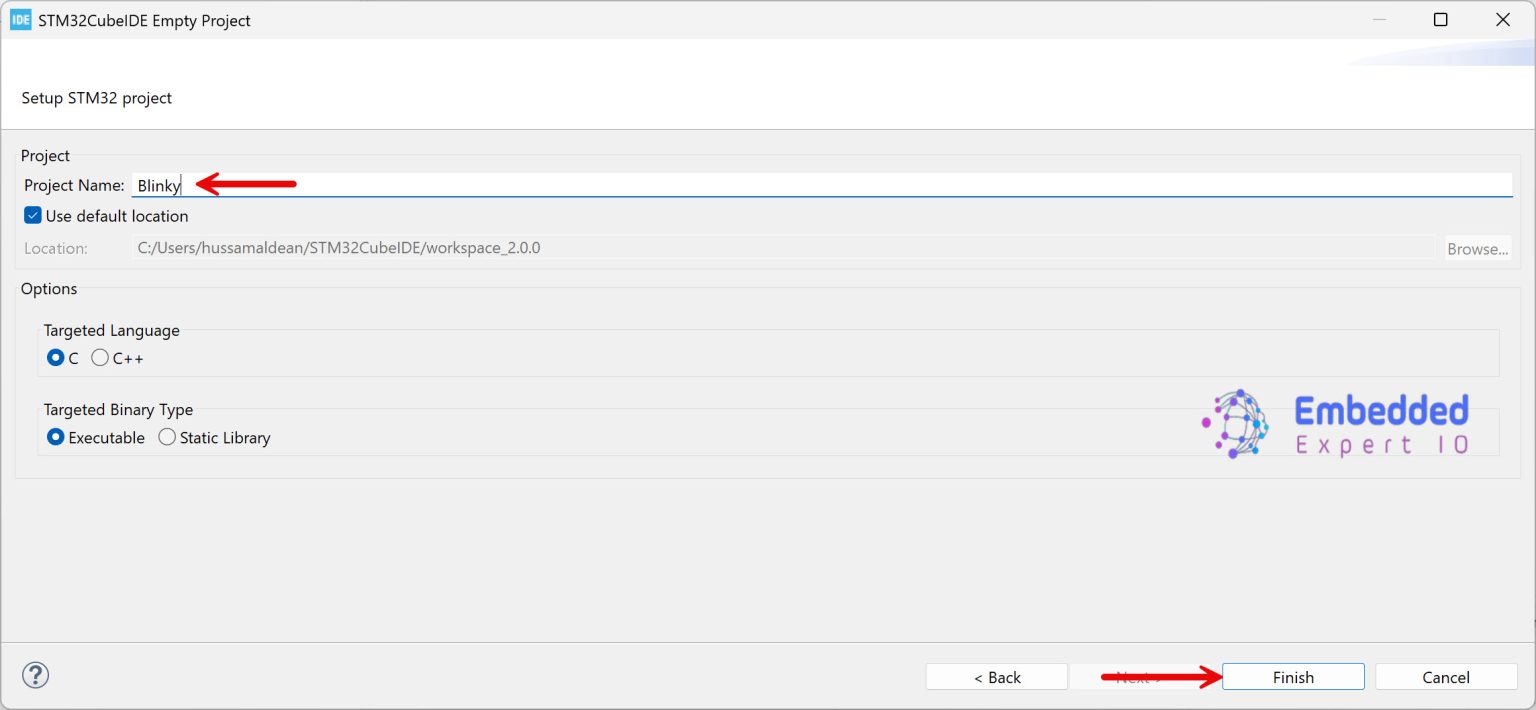Go to the previous step with Back

pos(996,677)
